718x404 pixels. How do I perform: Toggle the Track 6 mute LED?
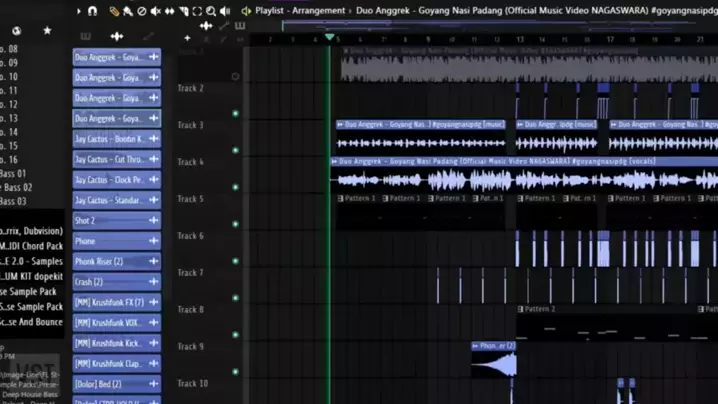click(x=236, y=224)
